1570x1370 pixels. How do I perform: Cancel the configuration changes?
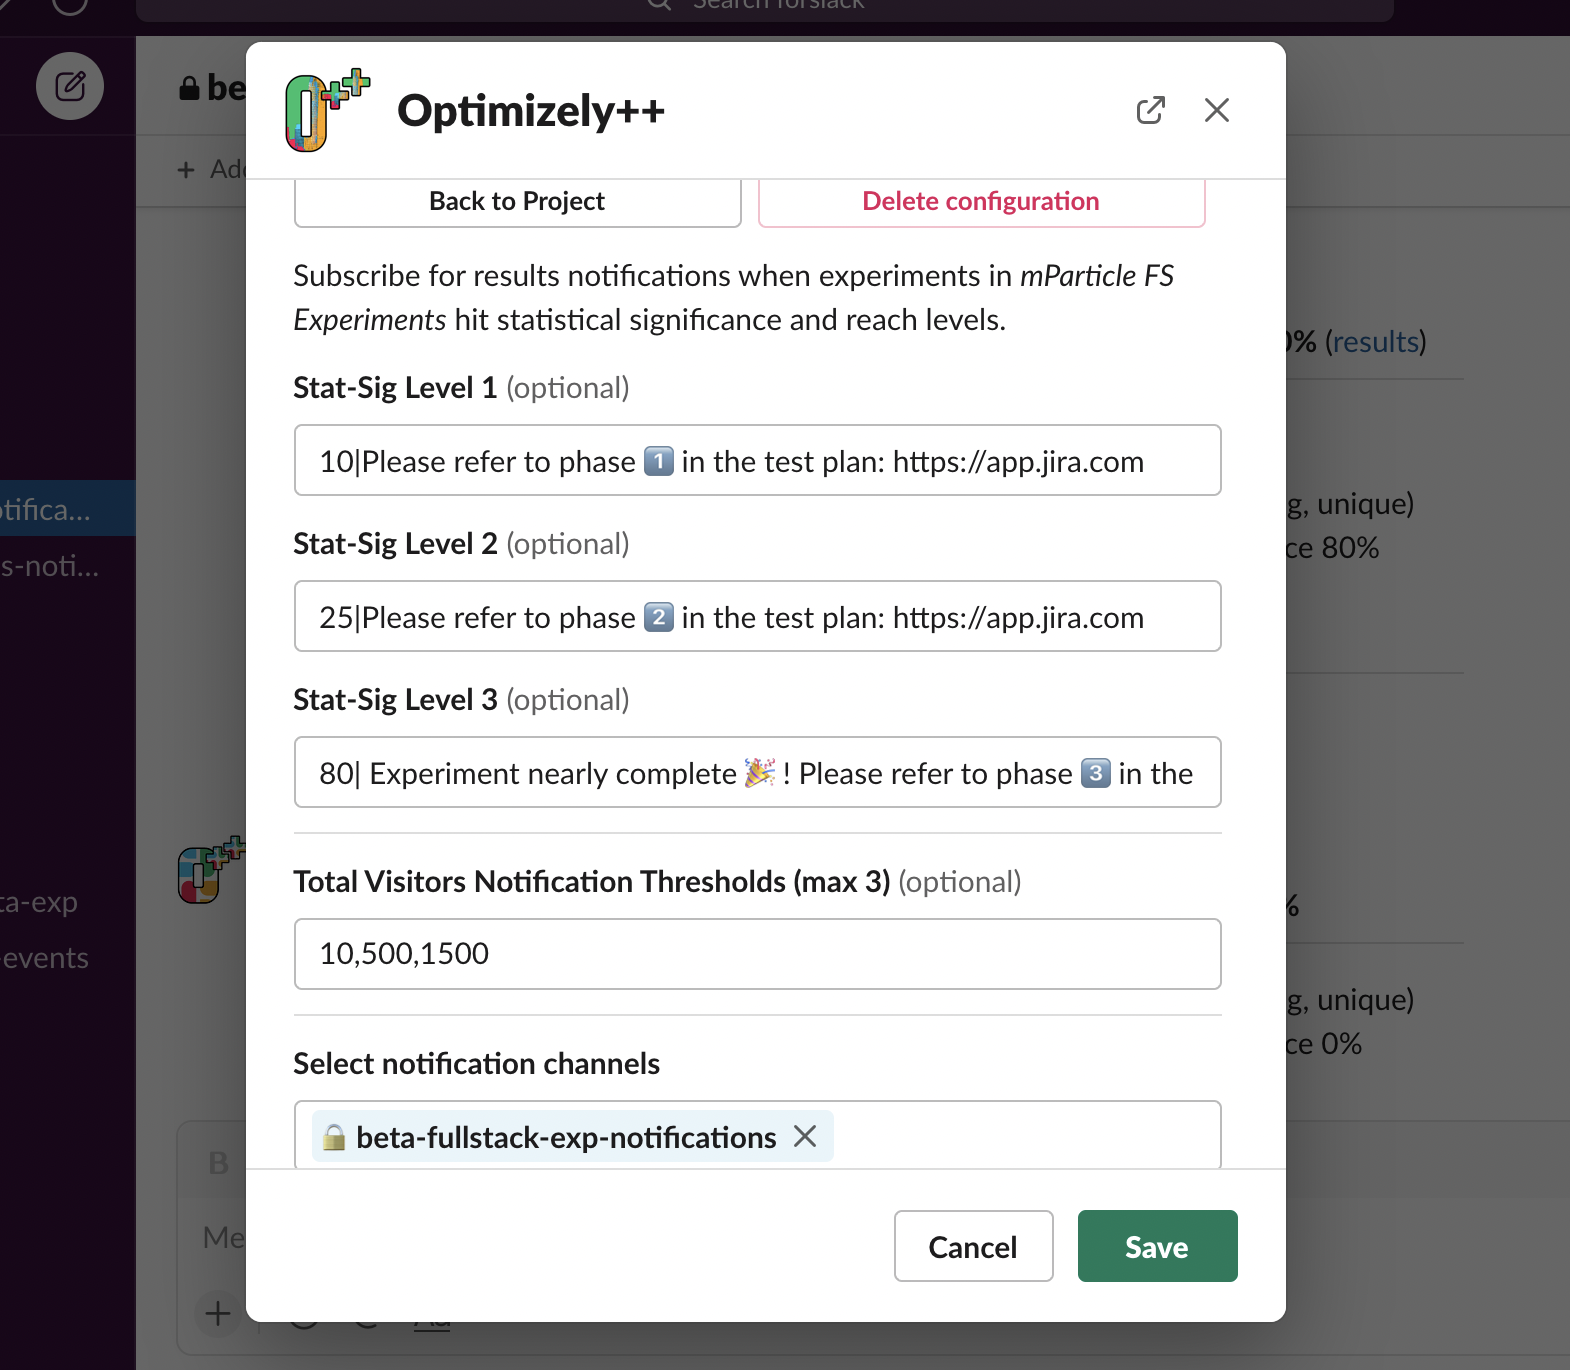[973, 1246]
